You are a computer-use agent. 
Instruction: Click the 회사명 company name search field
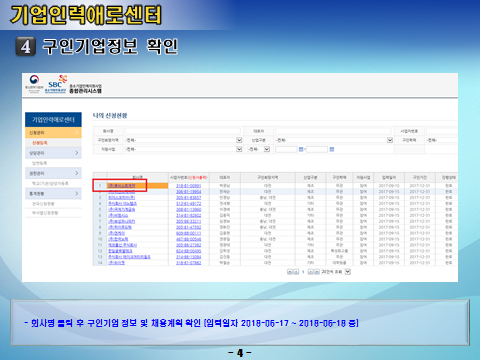coord(183,131)
